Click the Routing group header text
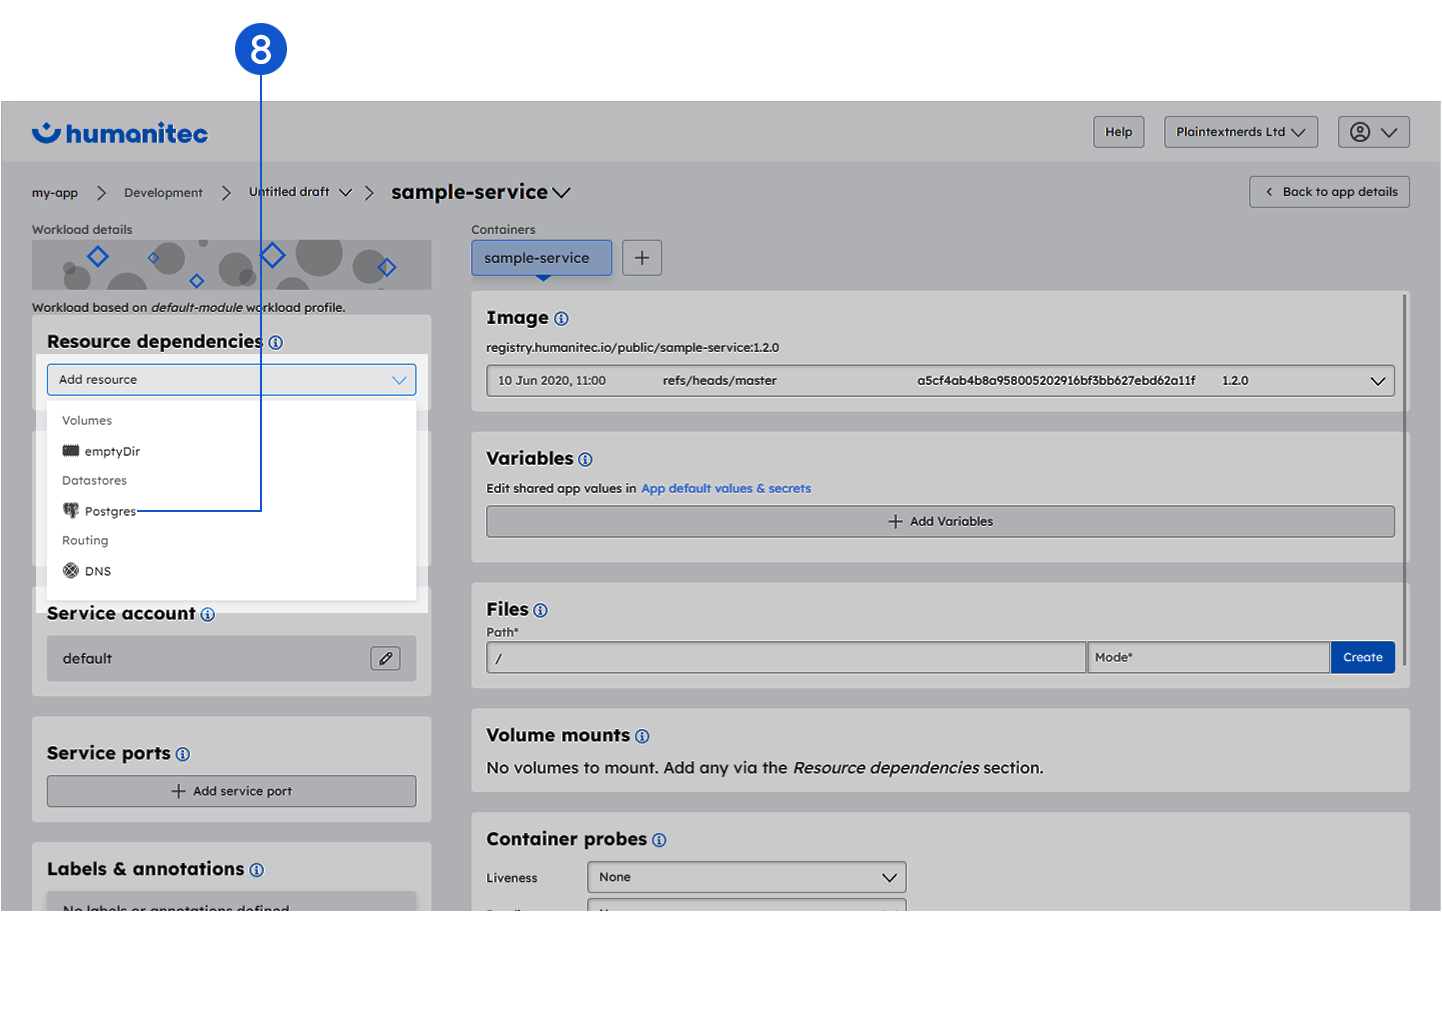The height and width of the screenshot is (1012, 1442). 85,541
